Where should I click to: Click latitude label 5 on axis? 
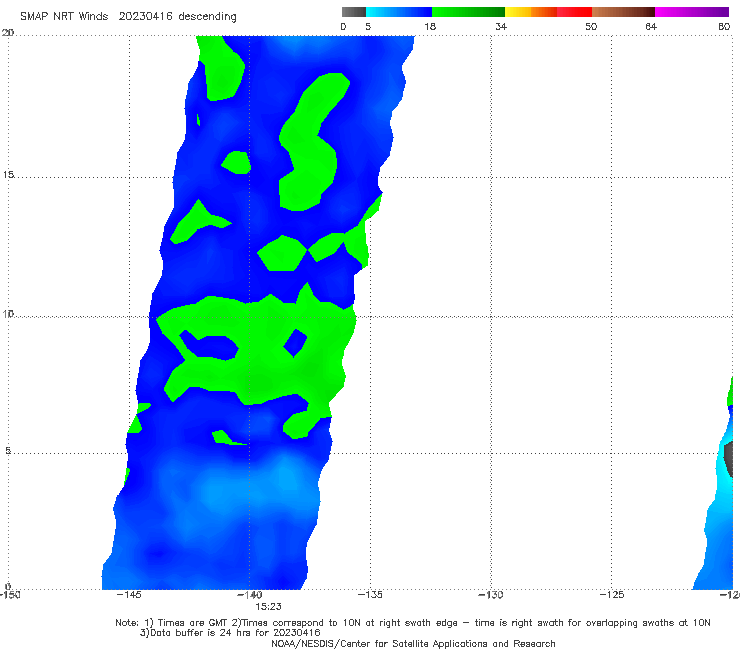[x=8, y=451]
